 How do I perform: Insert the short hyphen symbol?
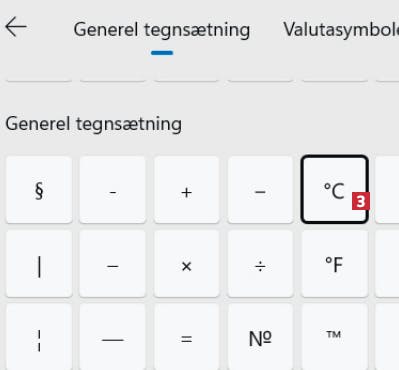[113, 190]
